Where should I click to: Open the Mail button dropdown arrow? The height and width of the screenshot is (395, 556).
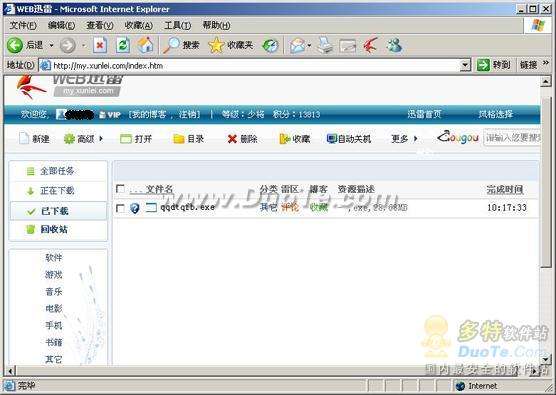309,45
